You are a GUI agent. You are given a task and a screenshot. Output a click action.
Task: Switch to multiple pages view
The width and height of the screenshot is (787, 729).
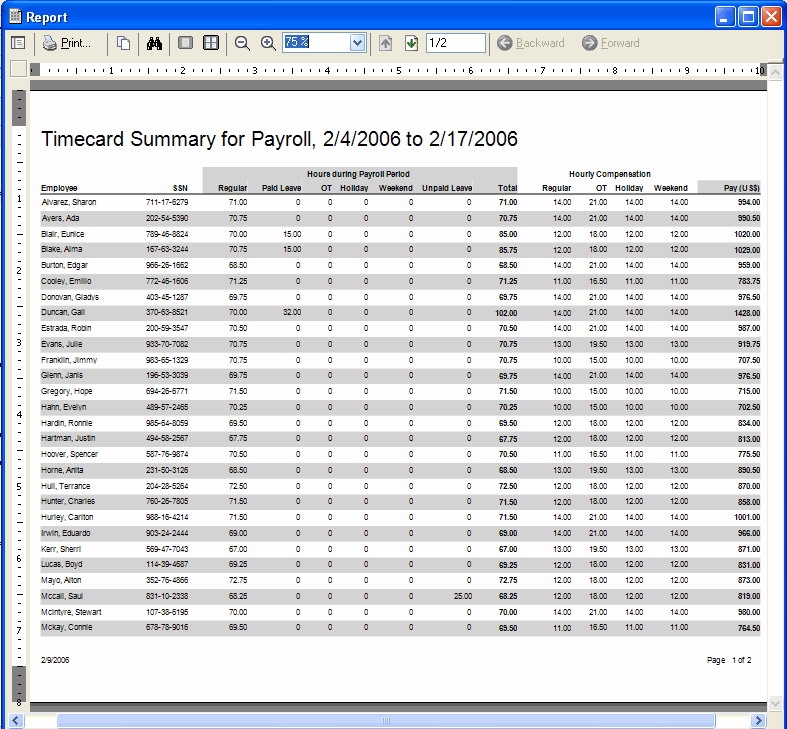(x=211, y=43)
